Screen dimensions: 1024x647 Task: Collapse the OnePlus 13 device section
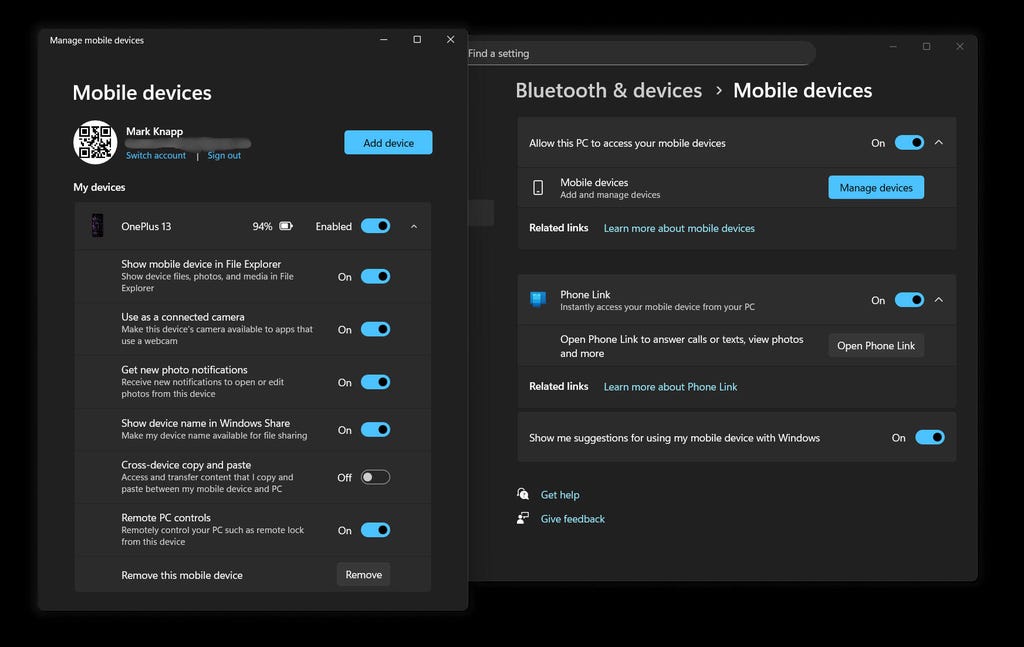tap(414, 227)
